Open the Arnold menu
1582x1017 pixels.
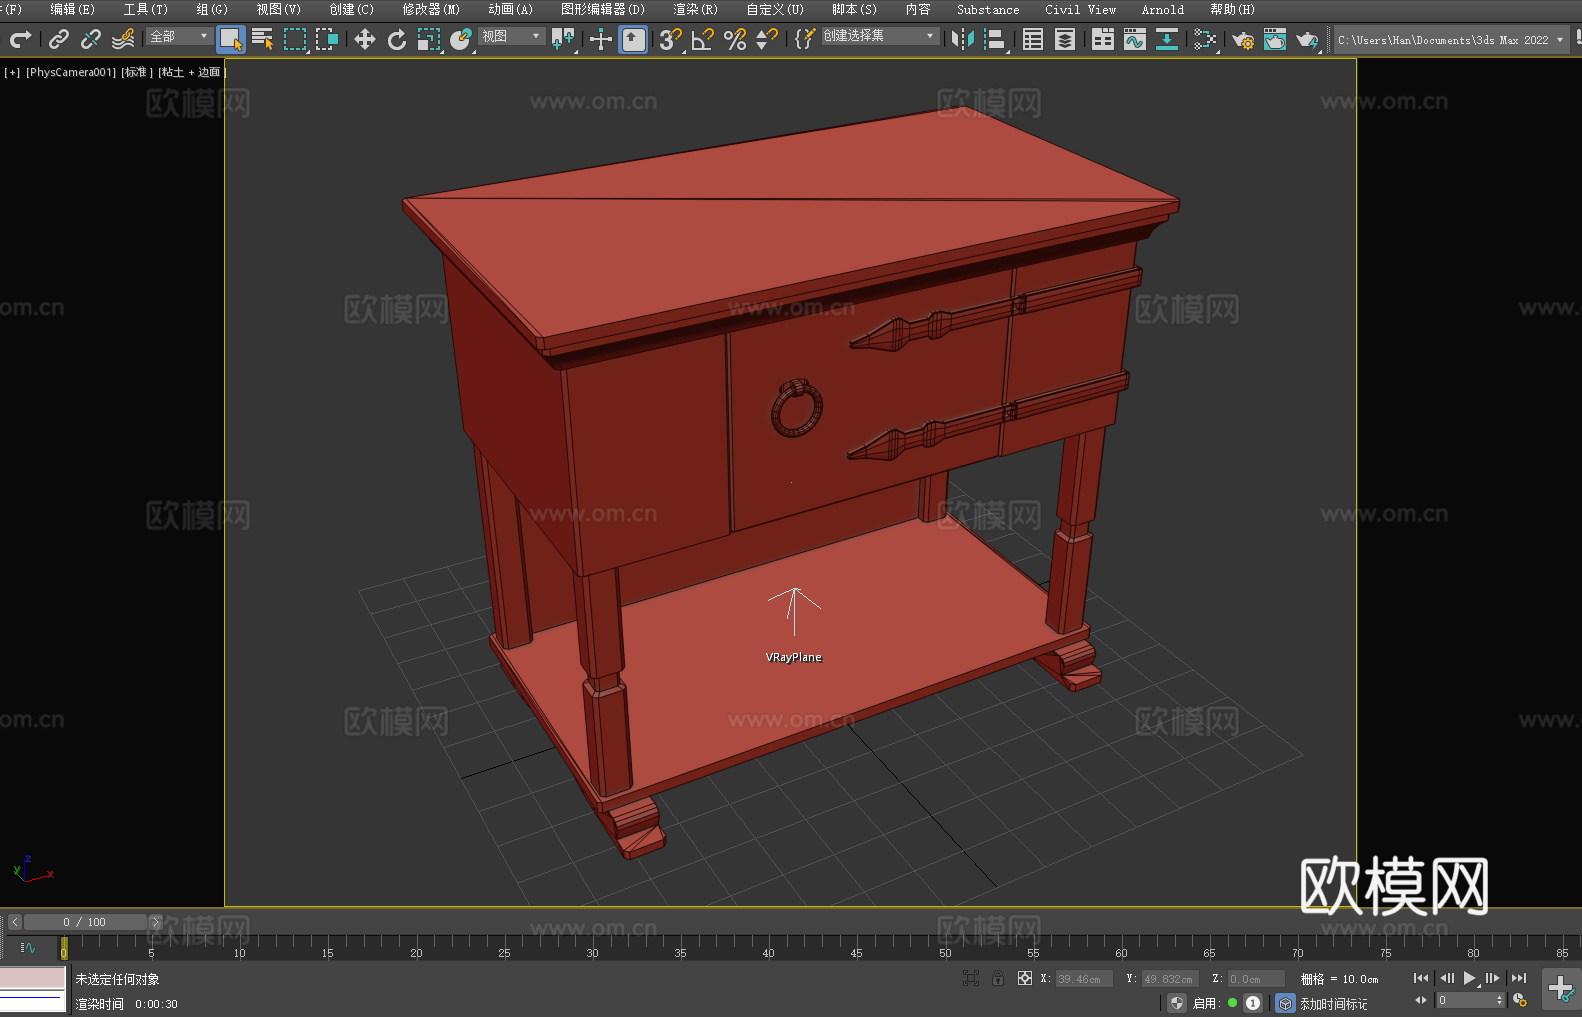coord(1162,9)
